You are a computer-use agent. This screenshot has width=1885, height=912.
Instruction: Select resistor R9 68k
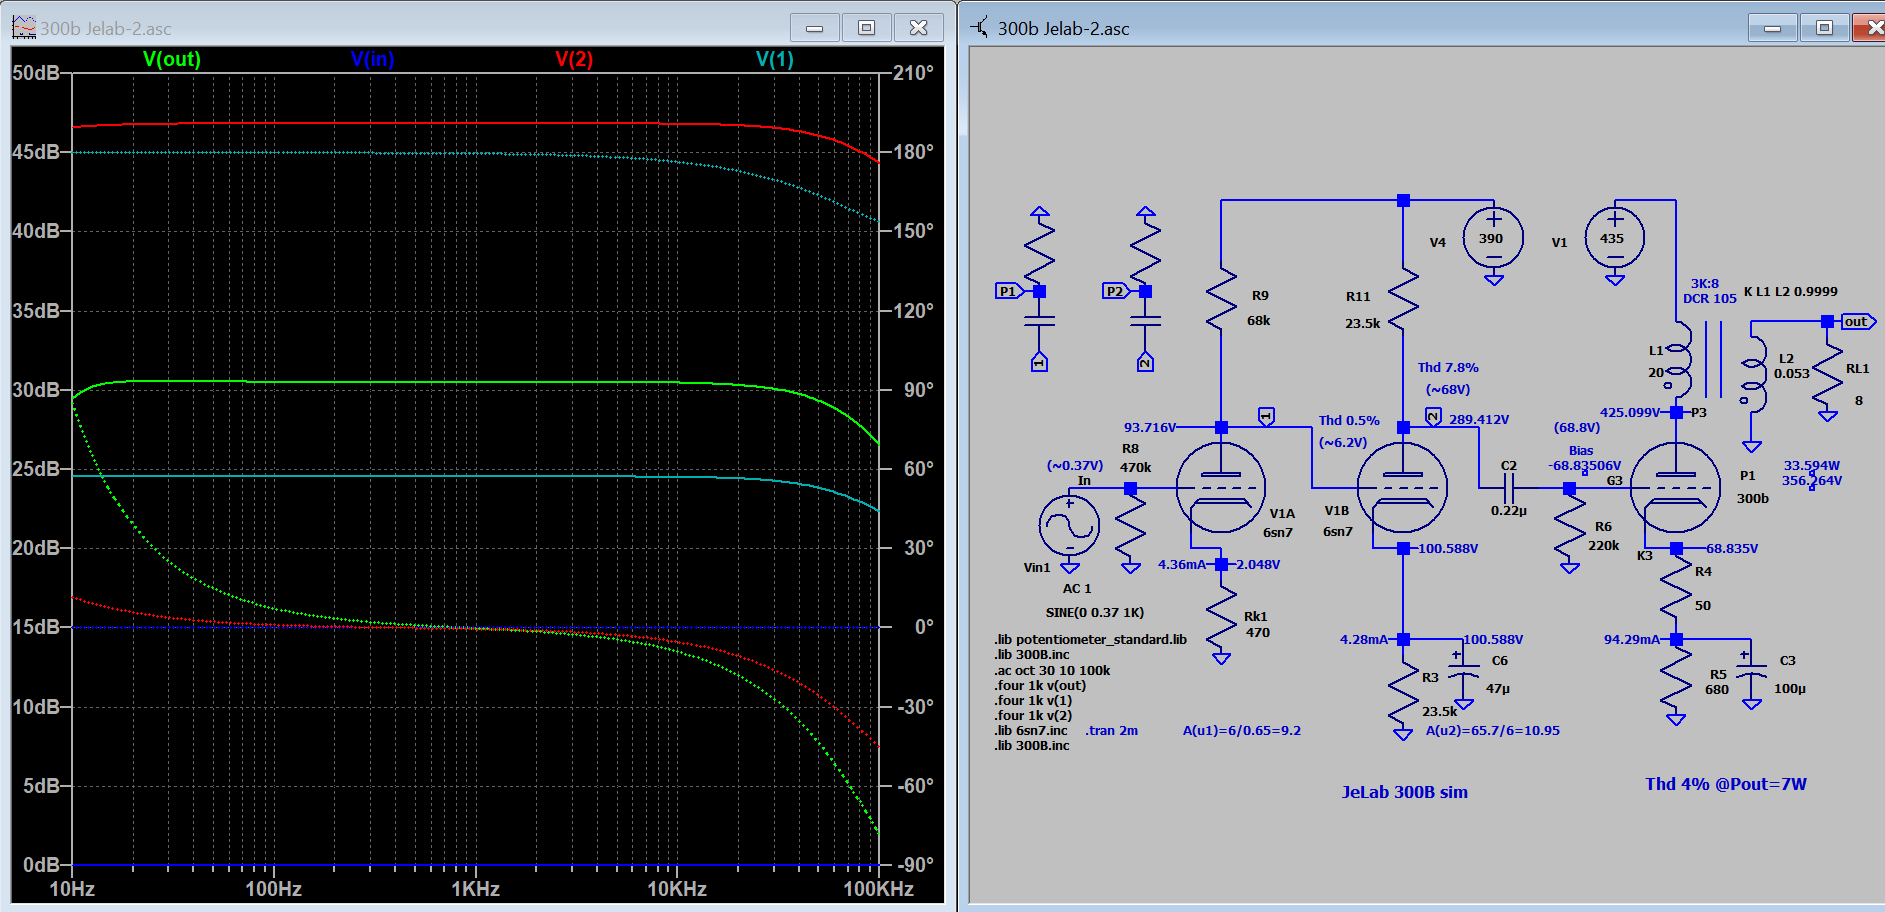point(1221,299)
